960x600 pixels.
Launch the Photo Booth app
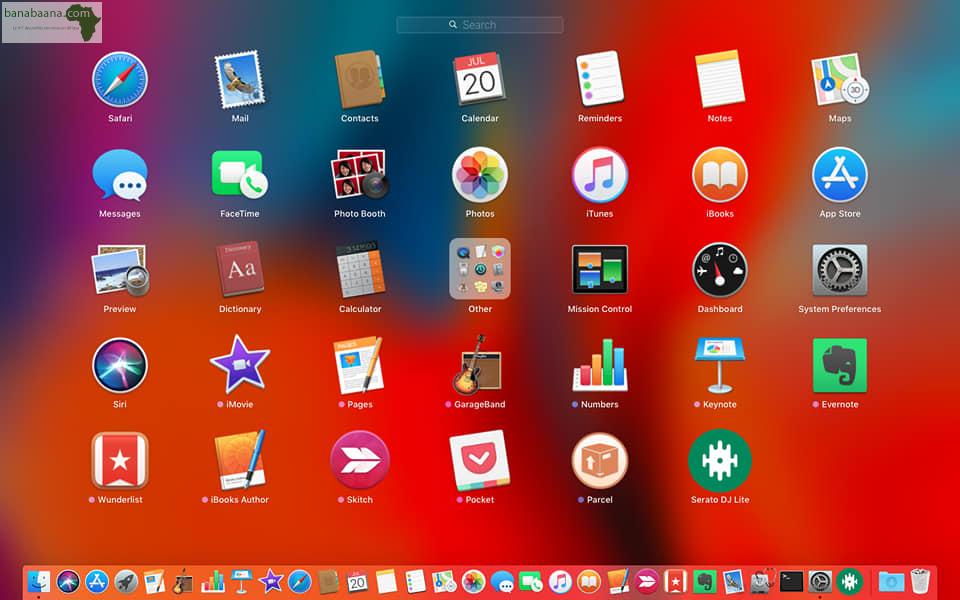pos(359,175)
